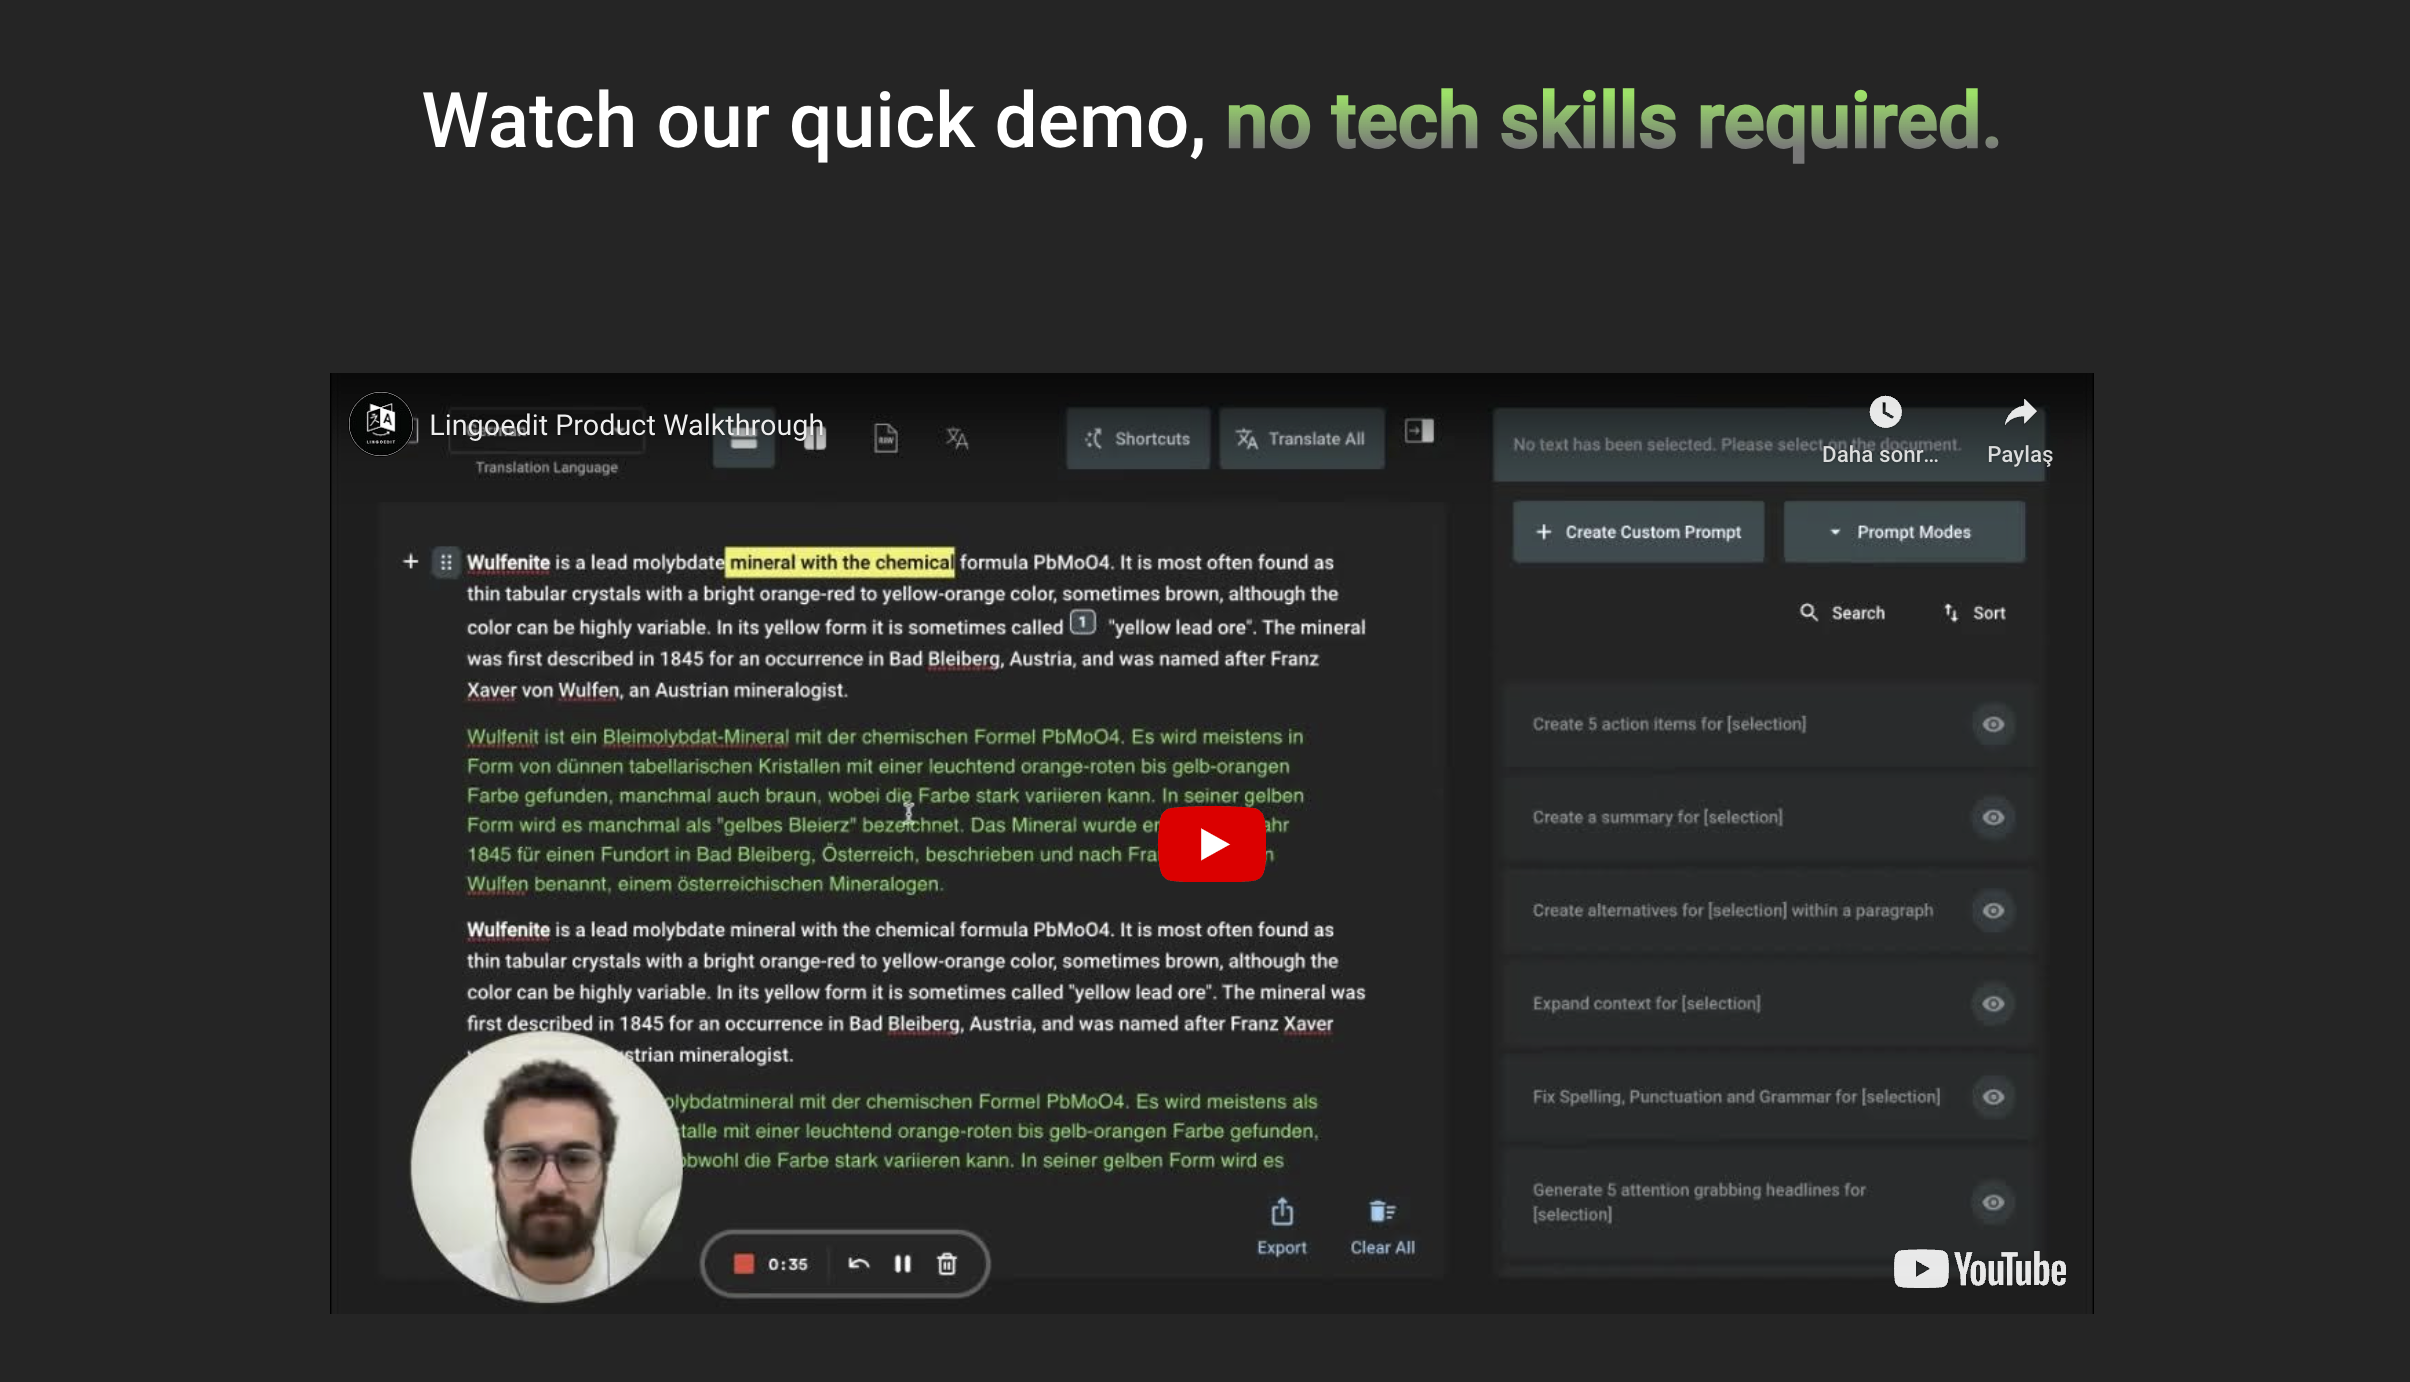2410x1382 pixels.
Task: Click the drag handle dots beside Wulfenite
Action: tap(446, 562)
